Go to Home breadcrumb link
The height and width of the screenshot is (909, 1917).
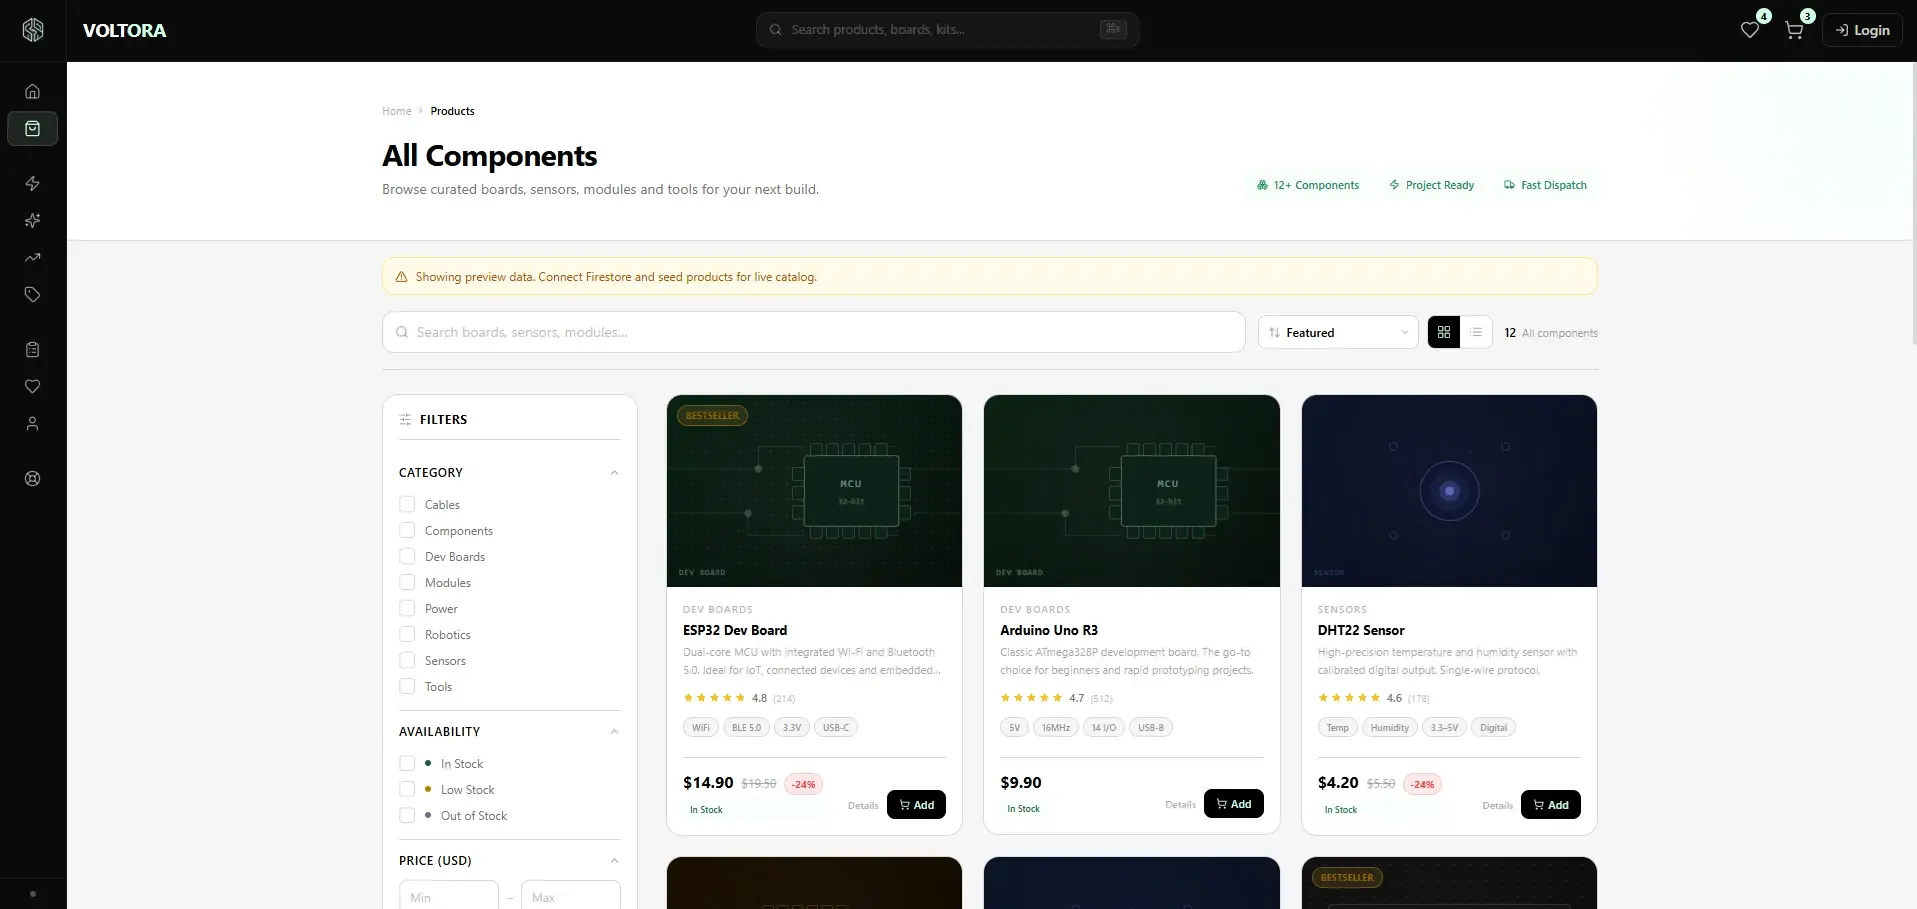click(397, 111)
